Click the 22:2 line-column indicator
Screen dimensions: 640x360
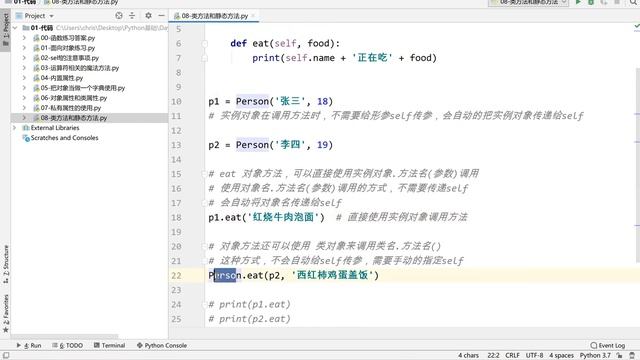(493, 356)
